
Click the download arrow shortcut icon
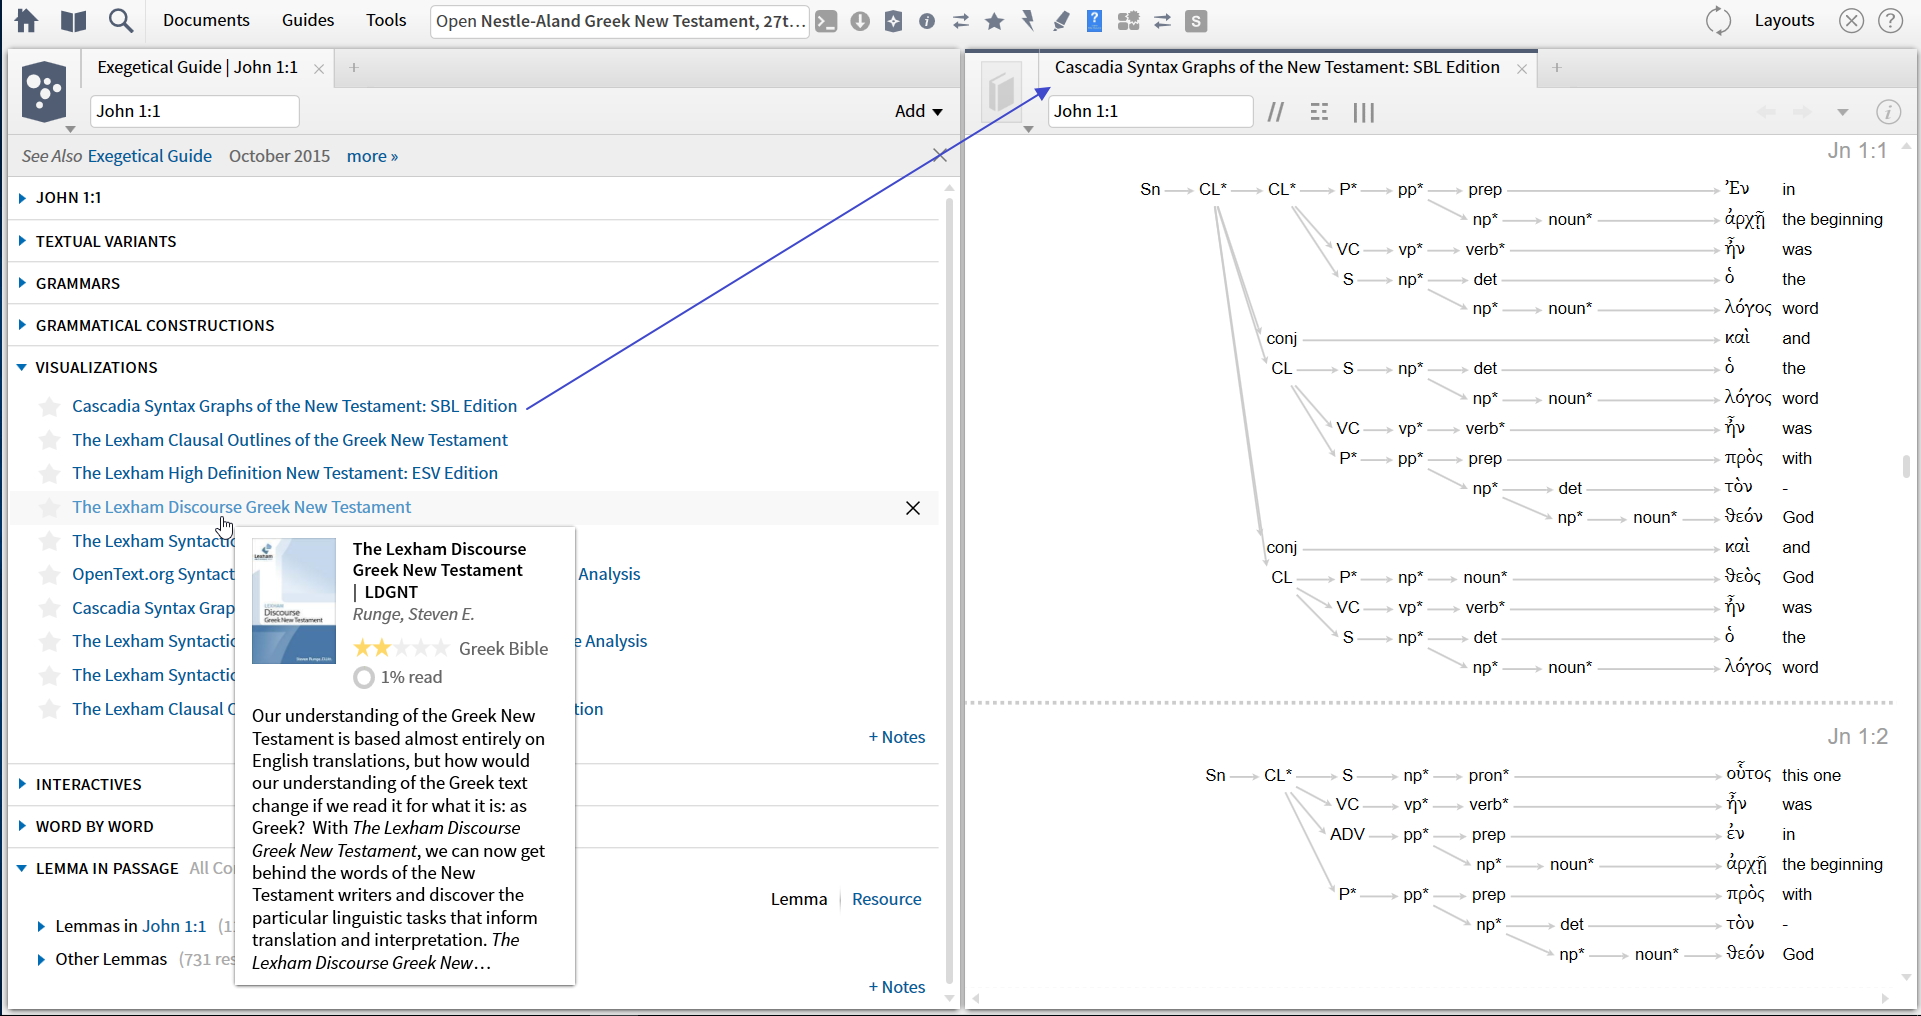[860, 21]
